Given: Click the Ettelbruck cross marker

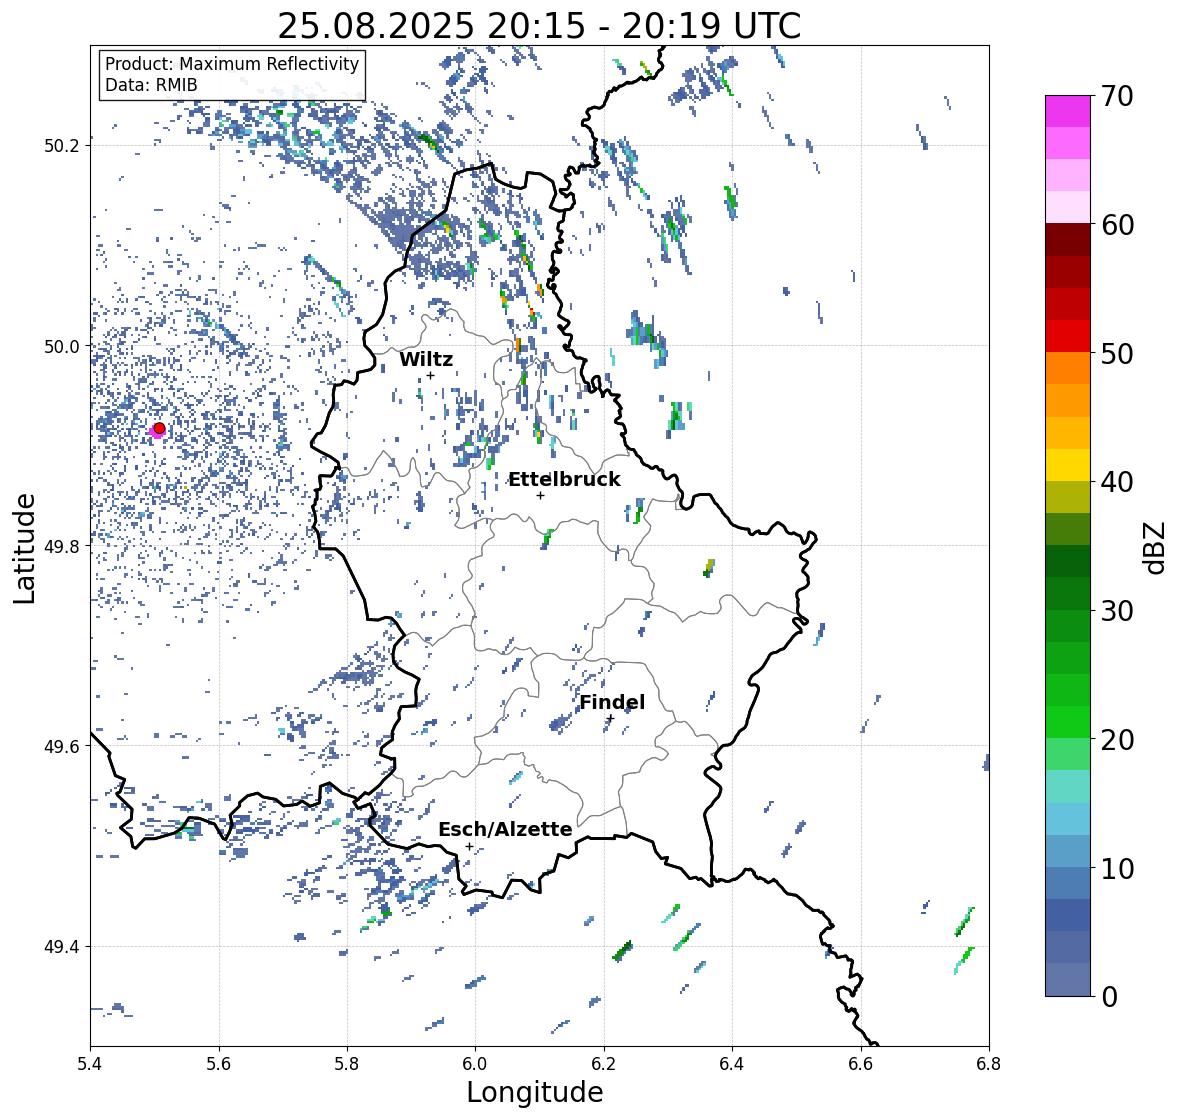Looking at the screenshot, I should click(x=540, y=495).
